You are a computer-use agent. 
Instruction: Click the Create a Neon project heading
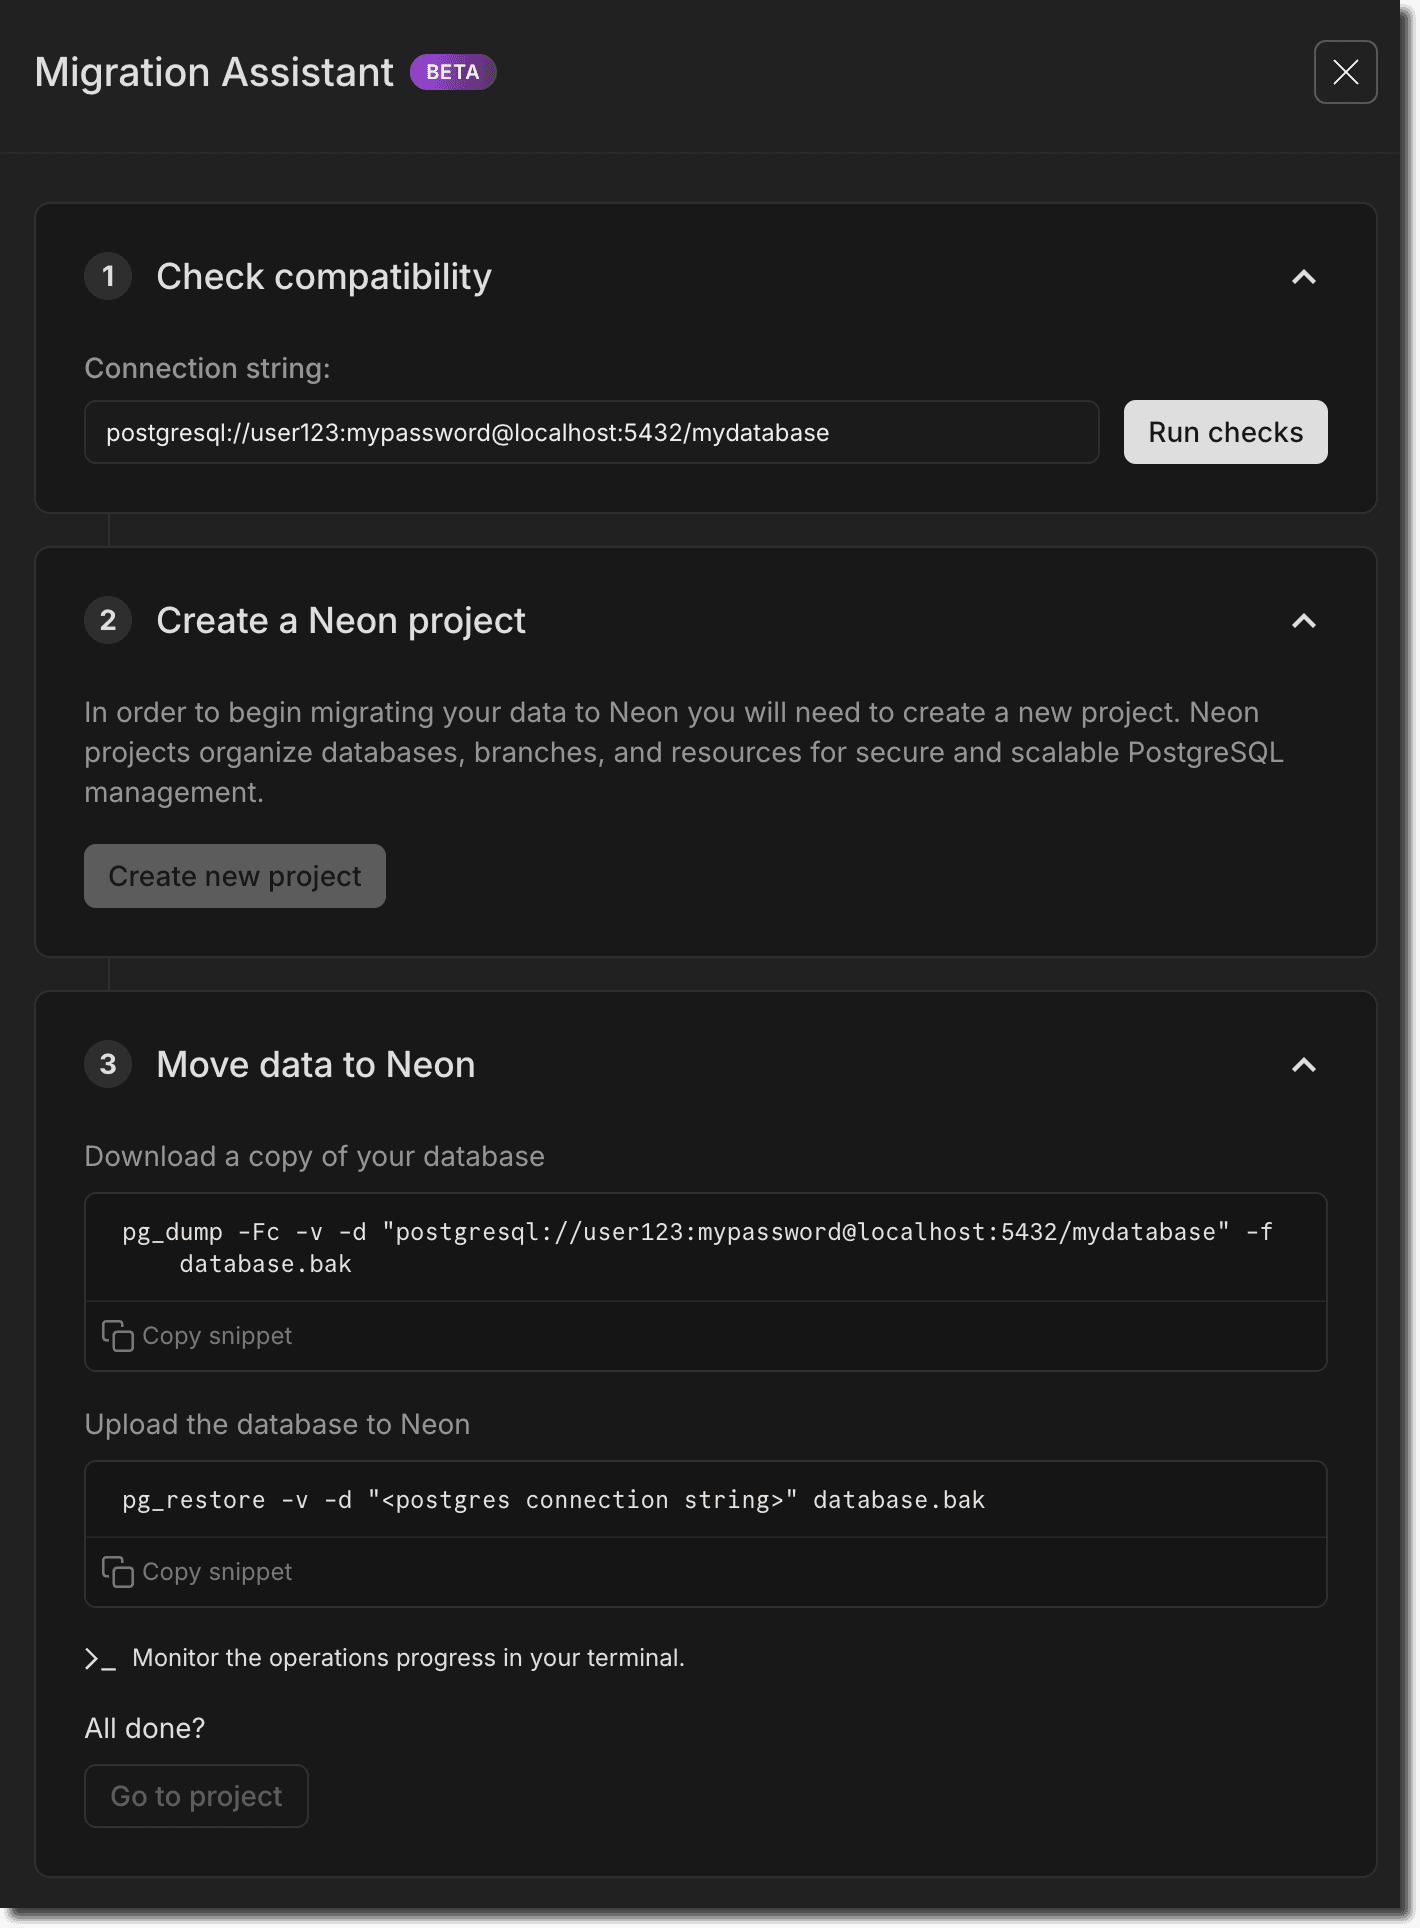341,621
